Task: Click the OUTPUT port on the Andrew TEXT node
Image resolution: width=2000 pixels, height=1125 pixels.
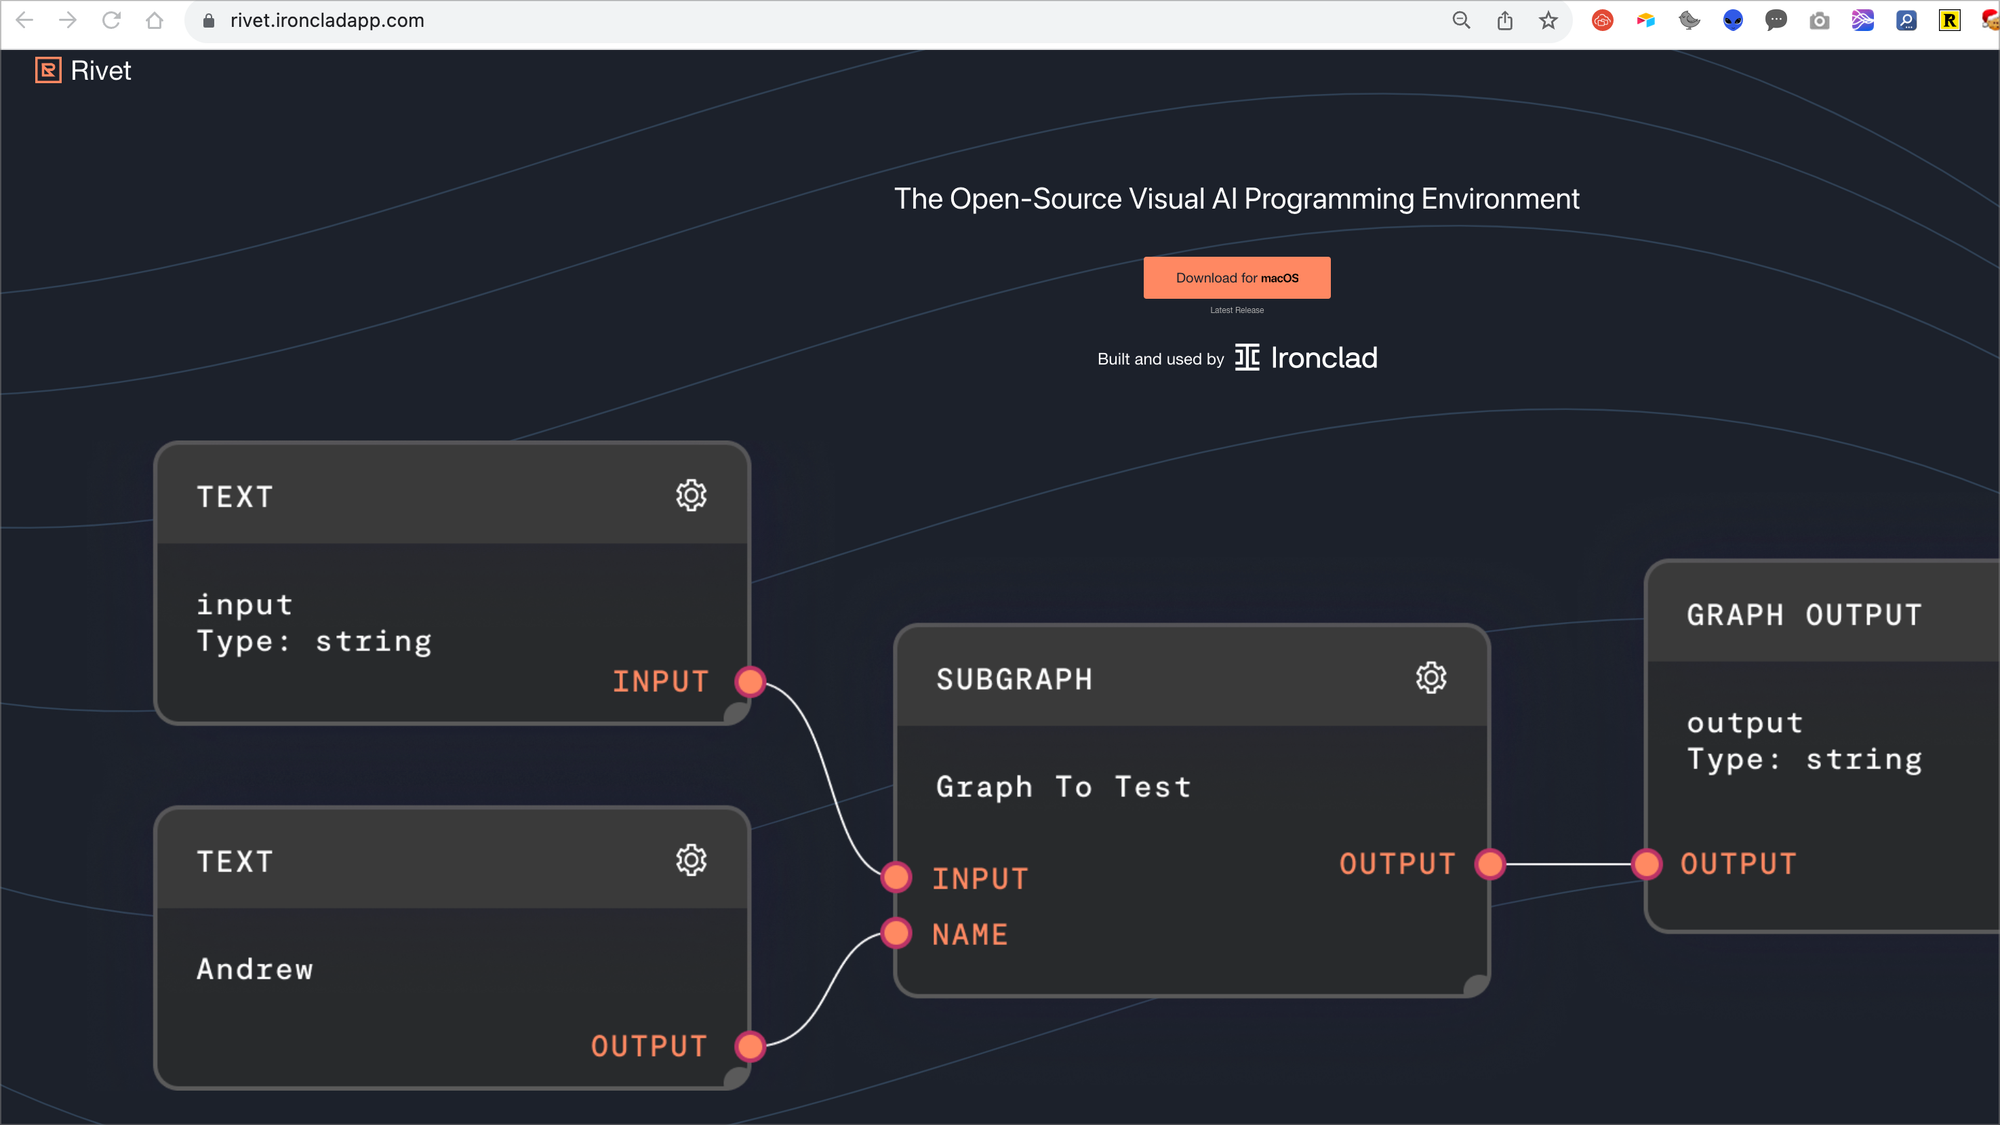Action: [750, 1046]
